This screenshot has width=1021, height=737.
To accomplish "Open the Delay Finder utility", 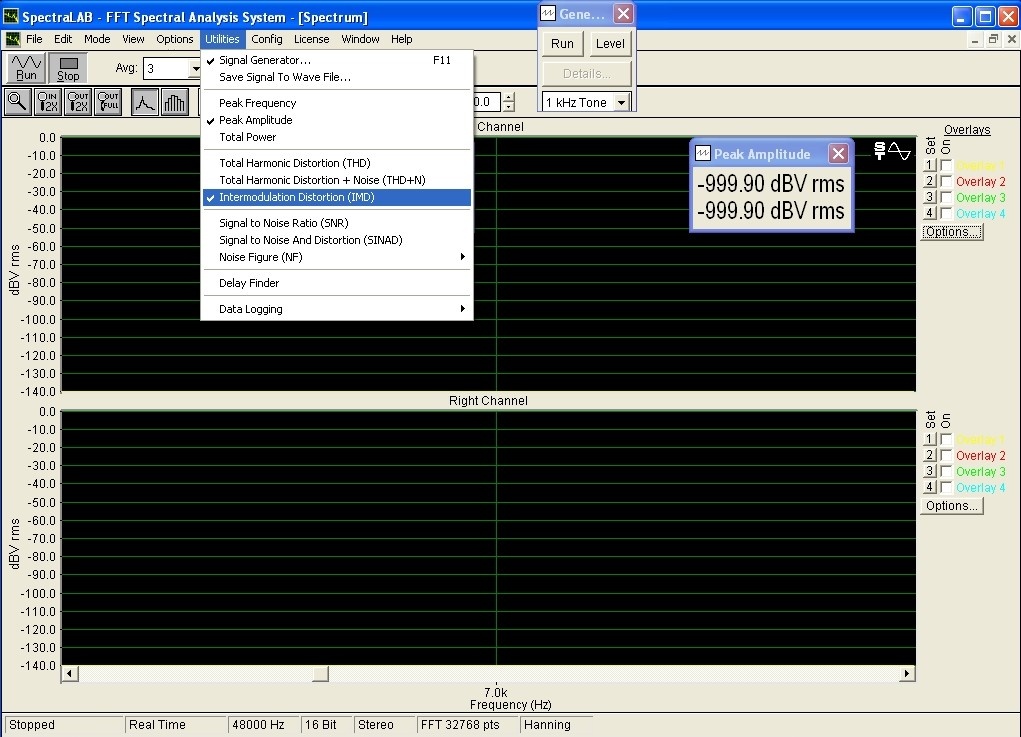I will [337, 283].
